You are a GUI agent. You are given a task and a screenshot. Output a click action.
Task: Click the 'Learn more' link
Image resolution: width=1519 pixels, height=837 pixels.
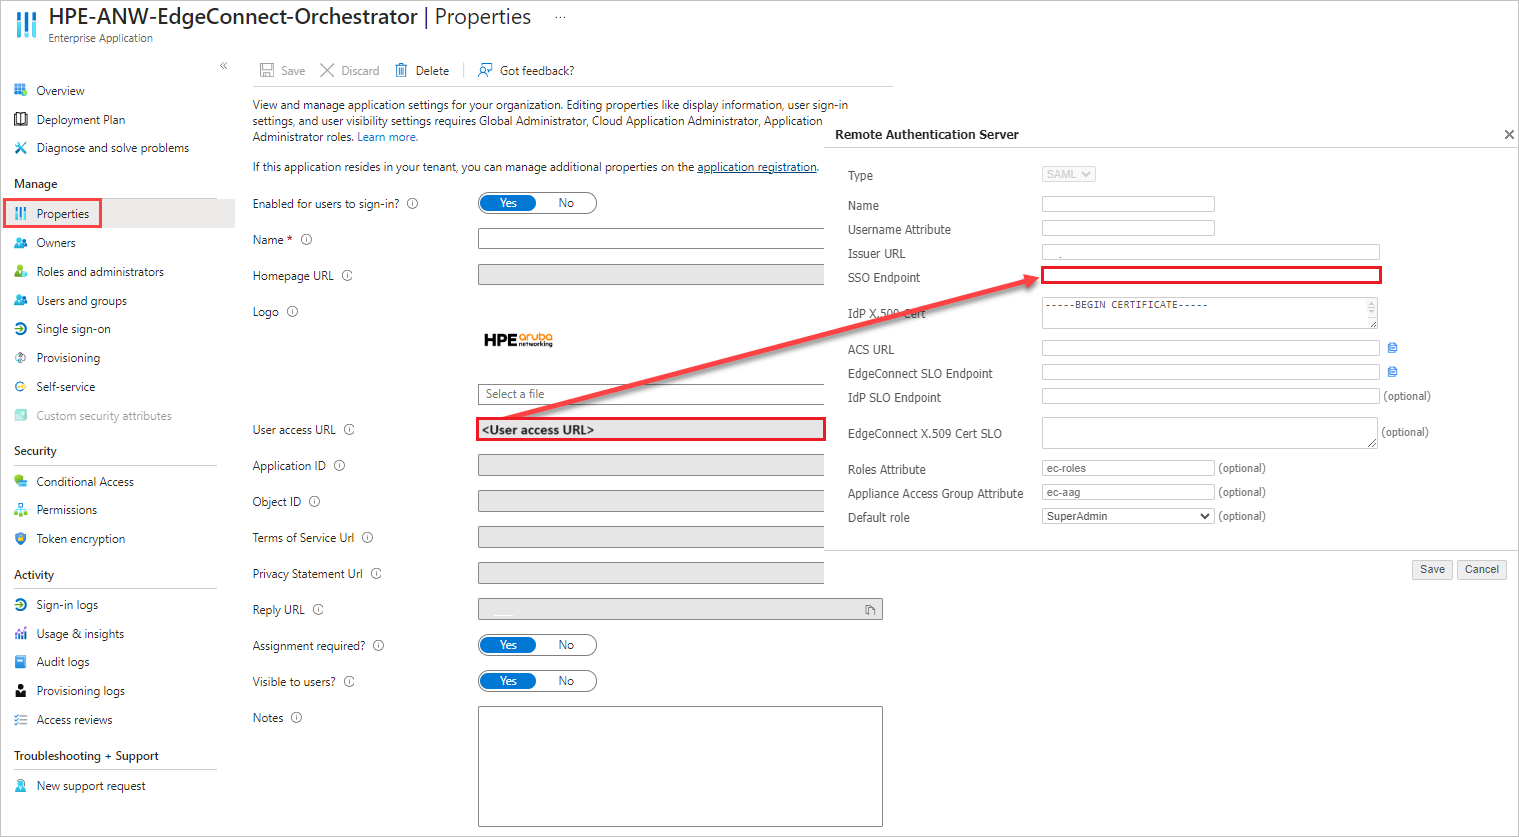click(387, 137)
